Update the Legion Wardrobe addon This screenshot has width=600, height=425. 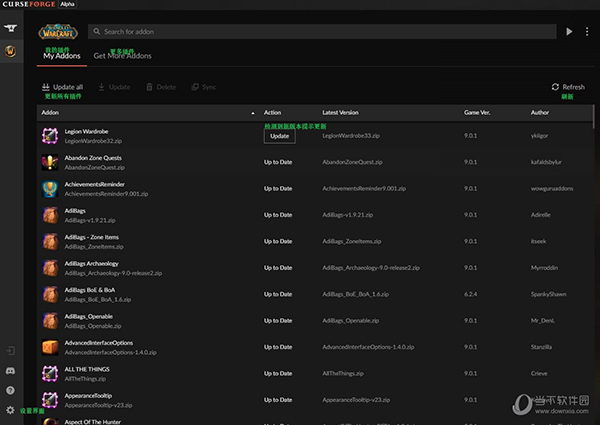[280, 136]
